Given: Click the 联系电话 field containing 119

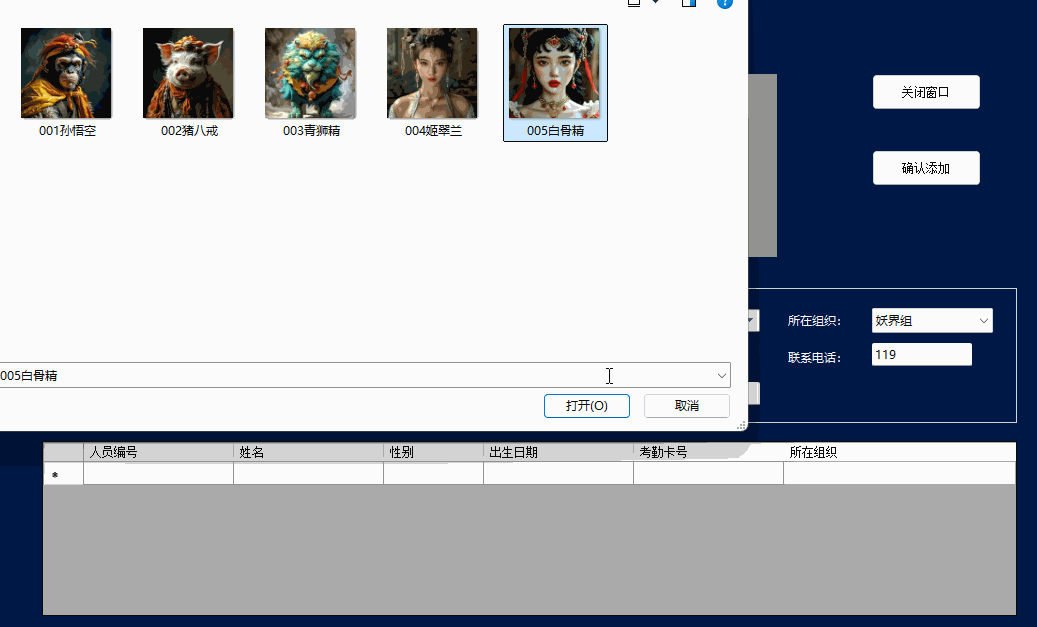Looking at the screenshot, I should coord(921,355).
